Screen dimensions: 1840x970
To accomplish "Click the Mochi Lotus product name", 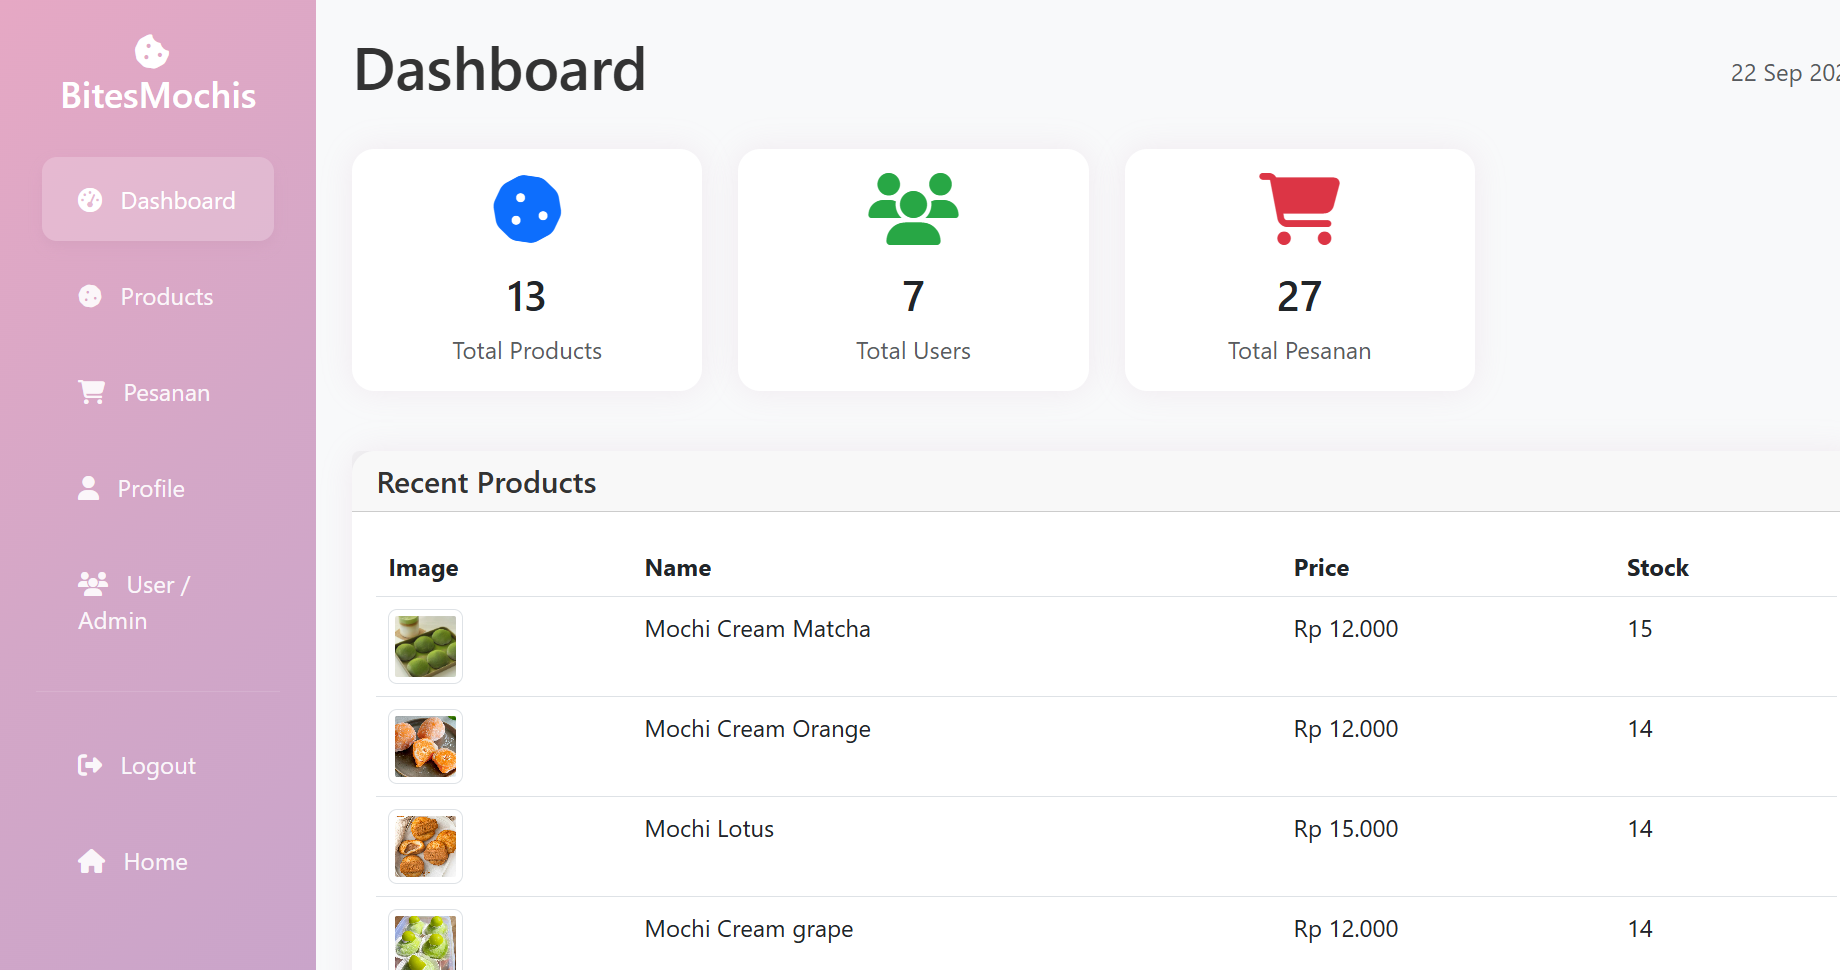I will tap(709, 829).
